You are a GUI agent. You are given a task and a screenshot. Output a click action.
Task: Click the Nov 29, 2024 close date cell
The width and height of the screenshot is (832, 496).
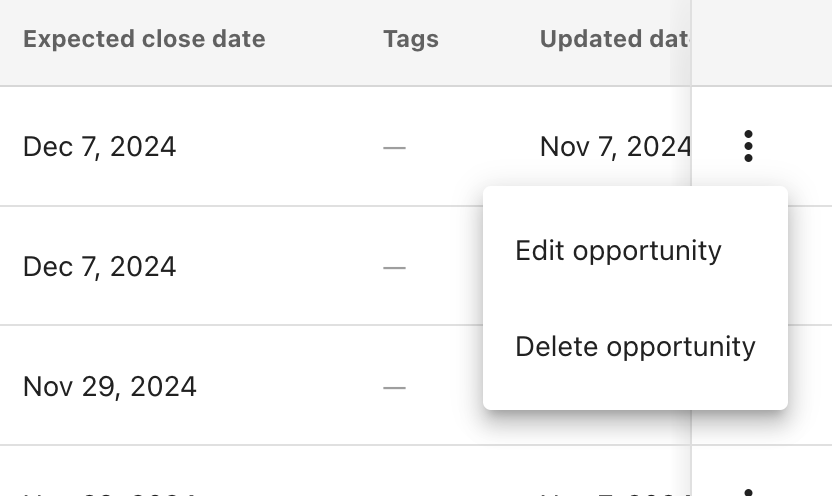click(110, 386)
